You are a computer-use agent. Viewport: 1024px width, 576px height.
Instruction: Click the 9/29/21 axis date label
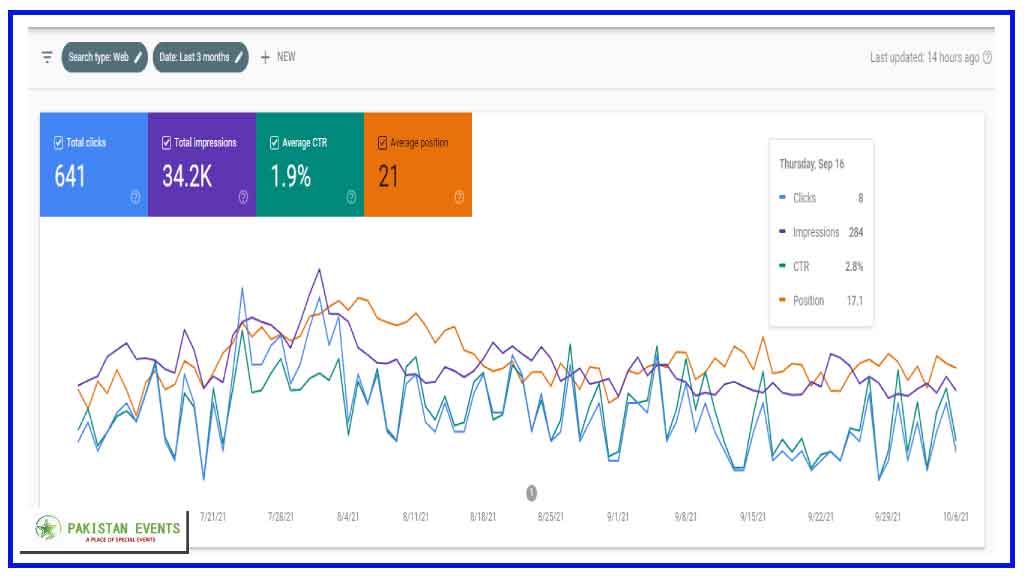point(888,517)
